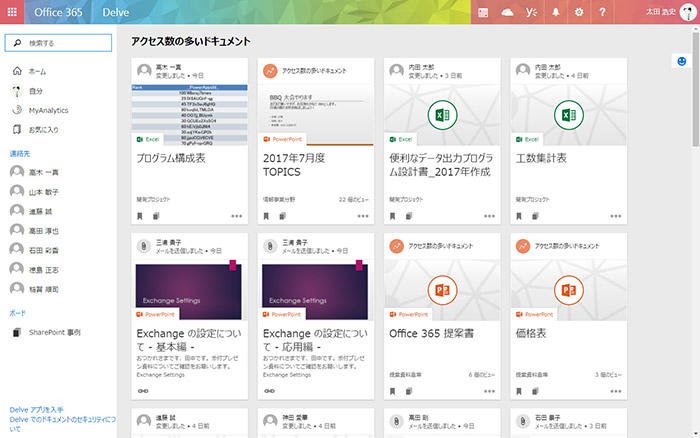Open more options on 便利なデータ出力プログラム設計書 card
700x438 pixels.
coord(489,216)
